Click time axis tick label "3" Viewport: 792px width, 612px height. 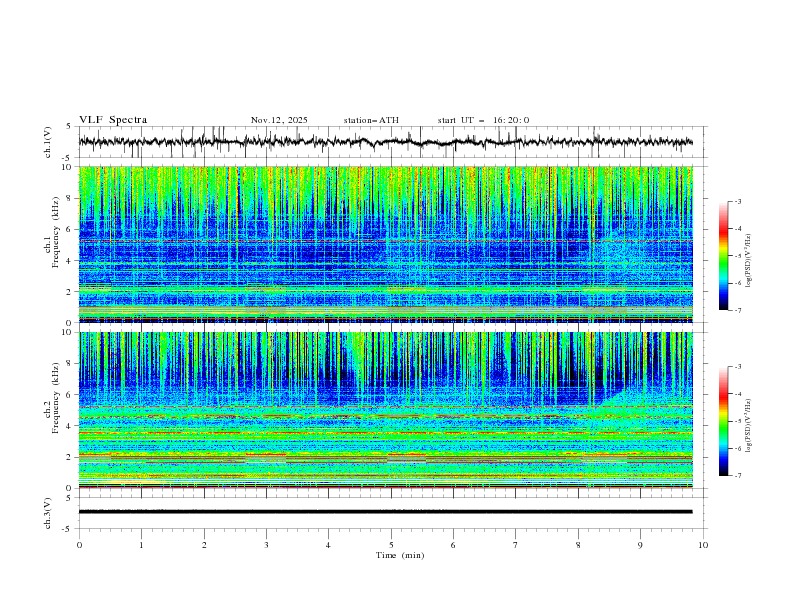(x=266, y=545)
